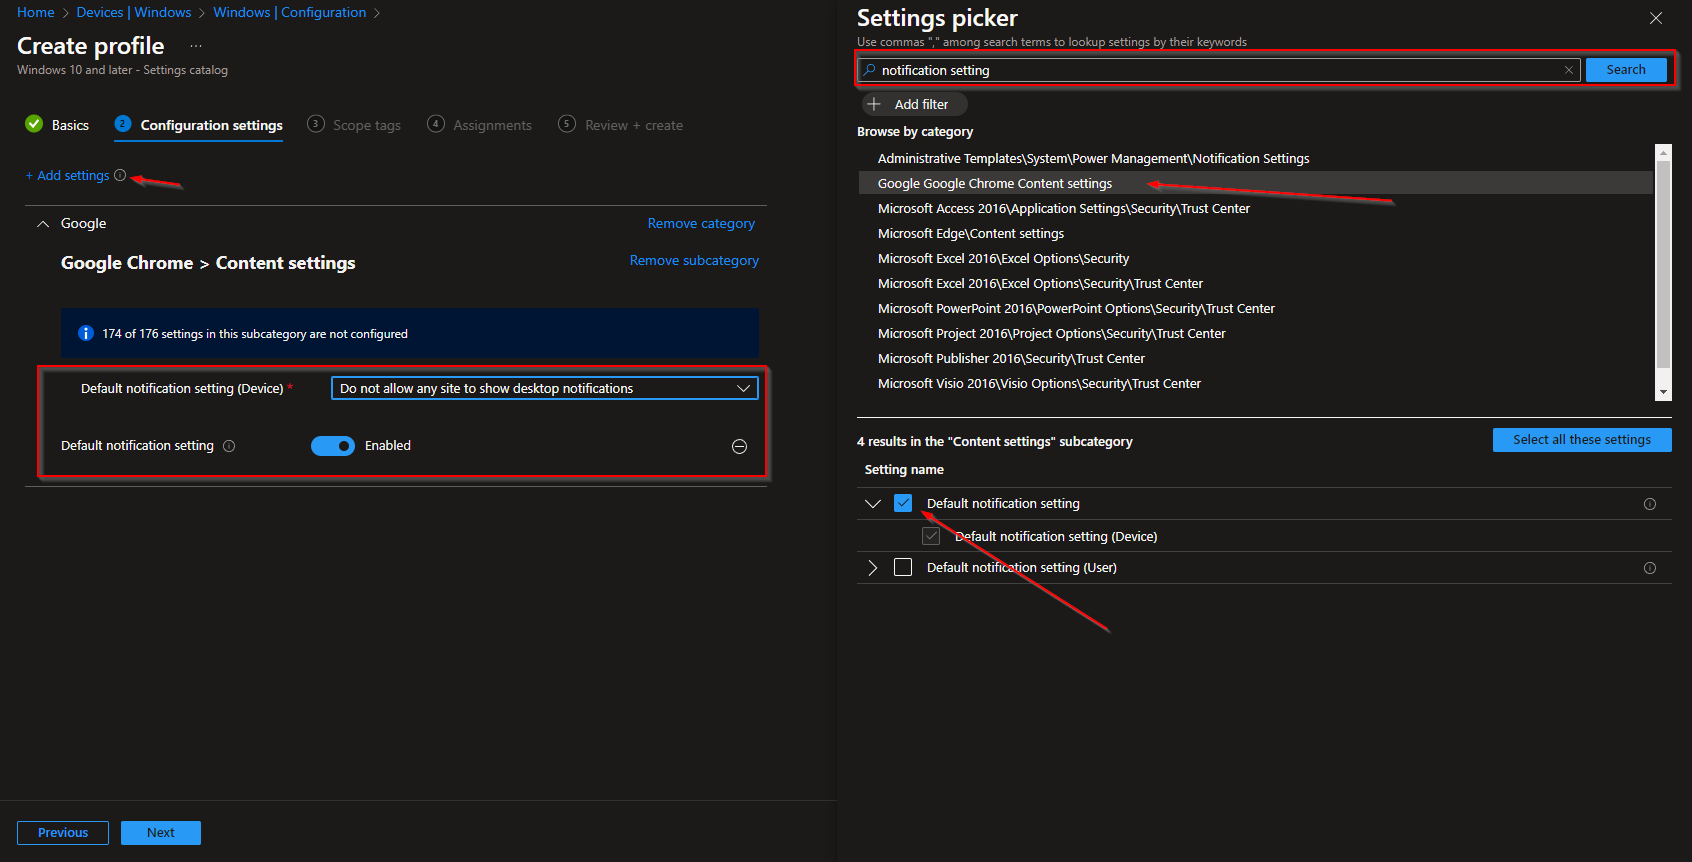Toggle Default notification setting (Device) checkbox
Screen dimensions: 1692x862
tap(931, 536)
